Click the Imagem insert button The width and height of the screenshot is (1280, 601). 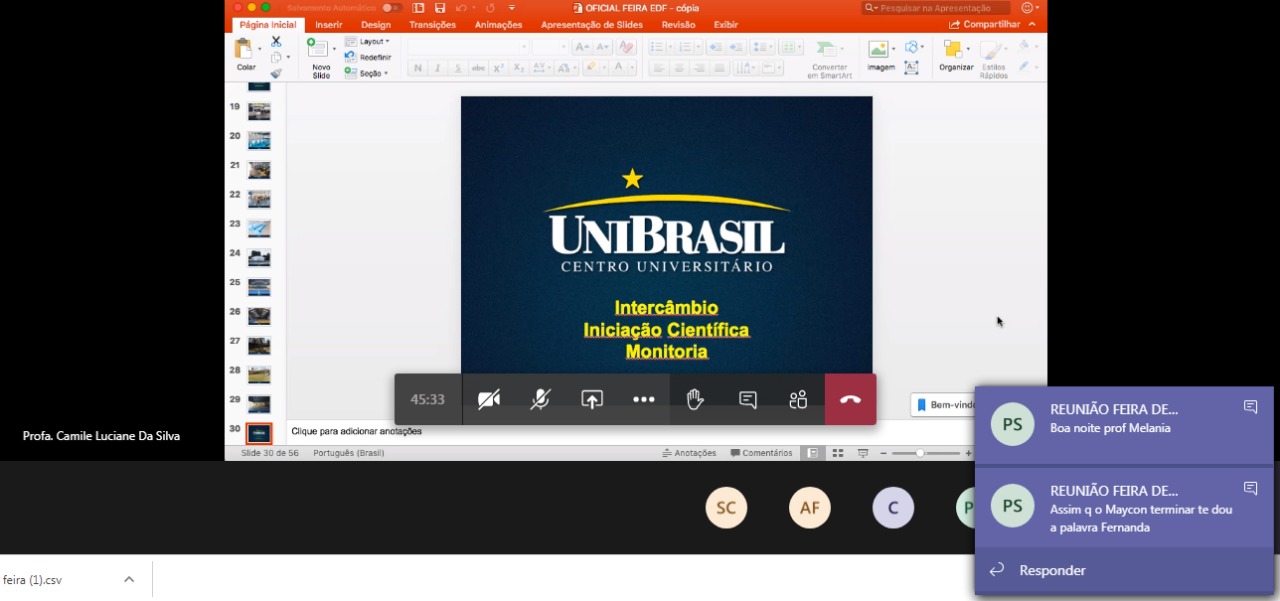(880, 55)
